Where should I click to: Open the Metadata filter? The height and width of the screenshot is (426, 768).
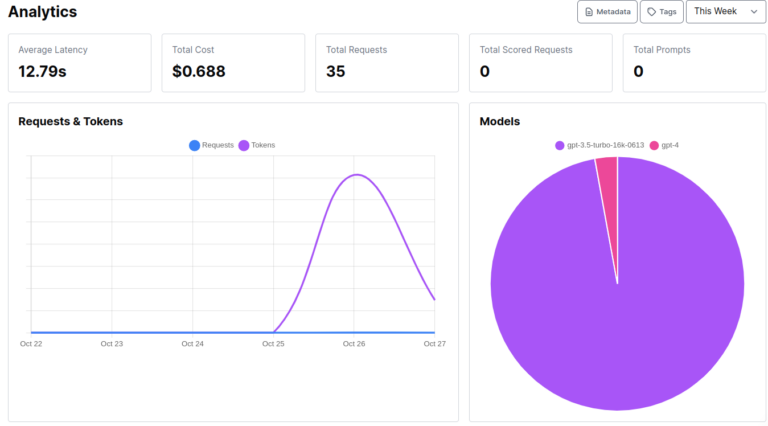pos(607,12)
